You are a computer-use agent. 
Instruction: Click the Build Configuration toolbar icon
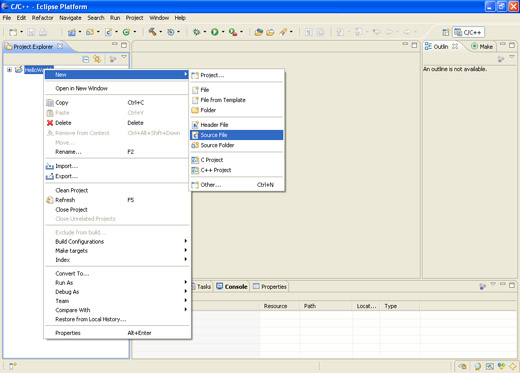click(171, 32)
